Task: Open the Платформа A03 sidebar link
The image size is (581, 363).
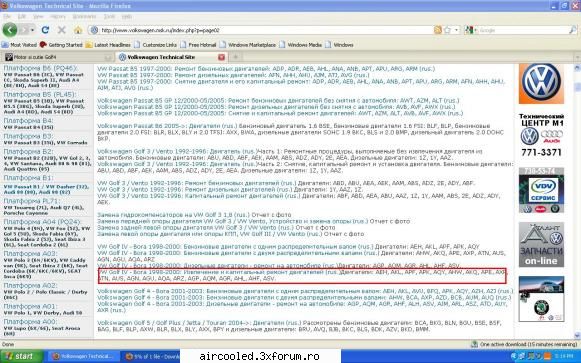Action: click(30, 253)
